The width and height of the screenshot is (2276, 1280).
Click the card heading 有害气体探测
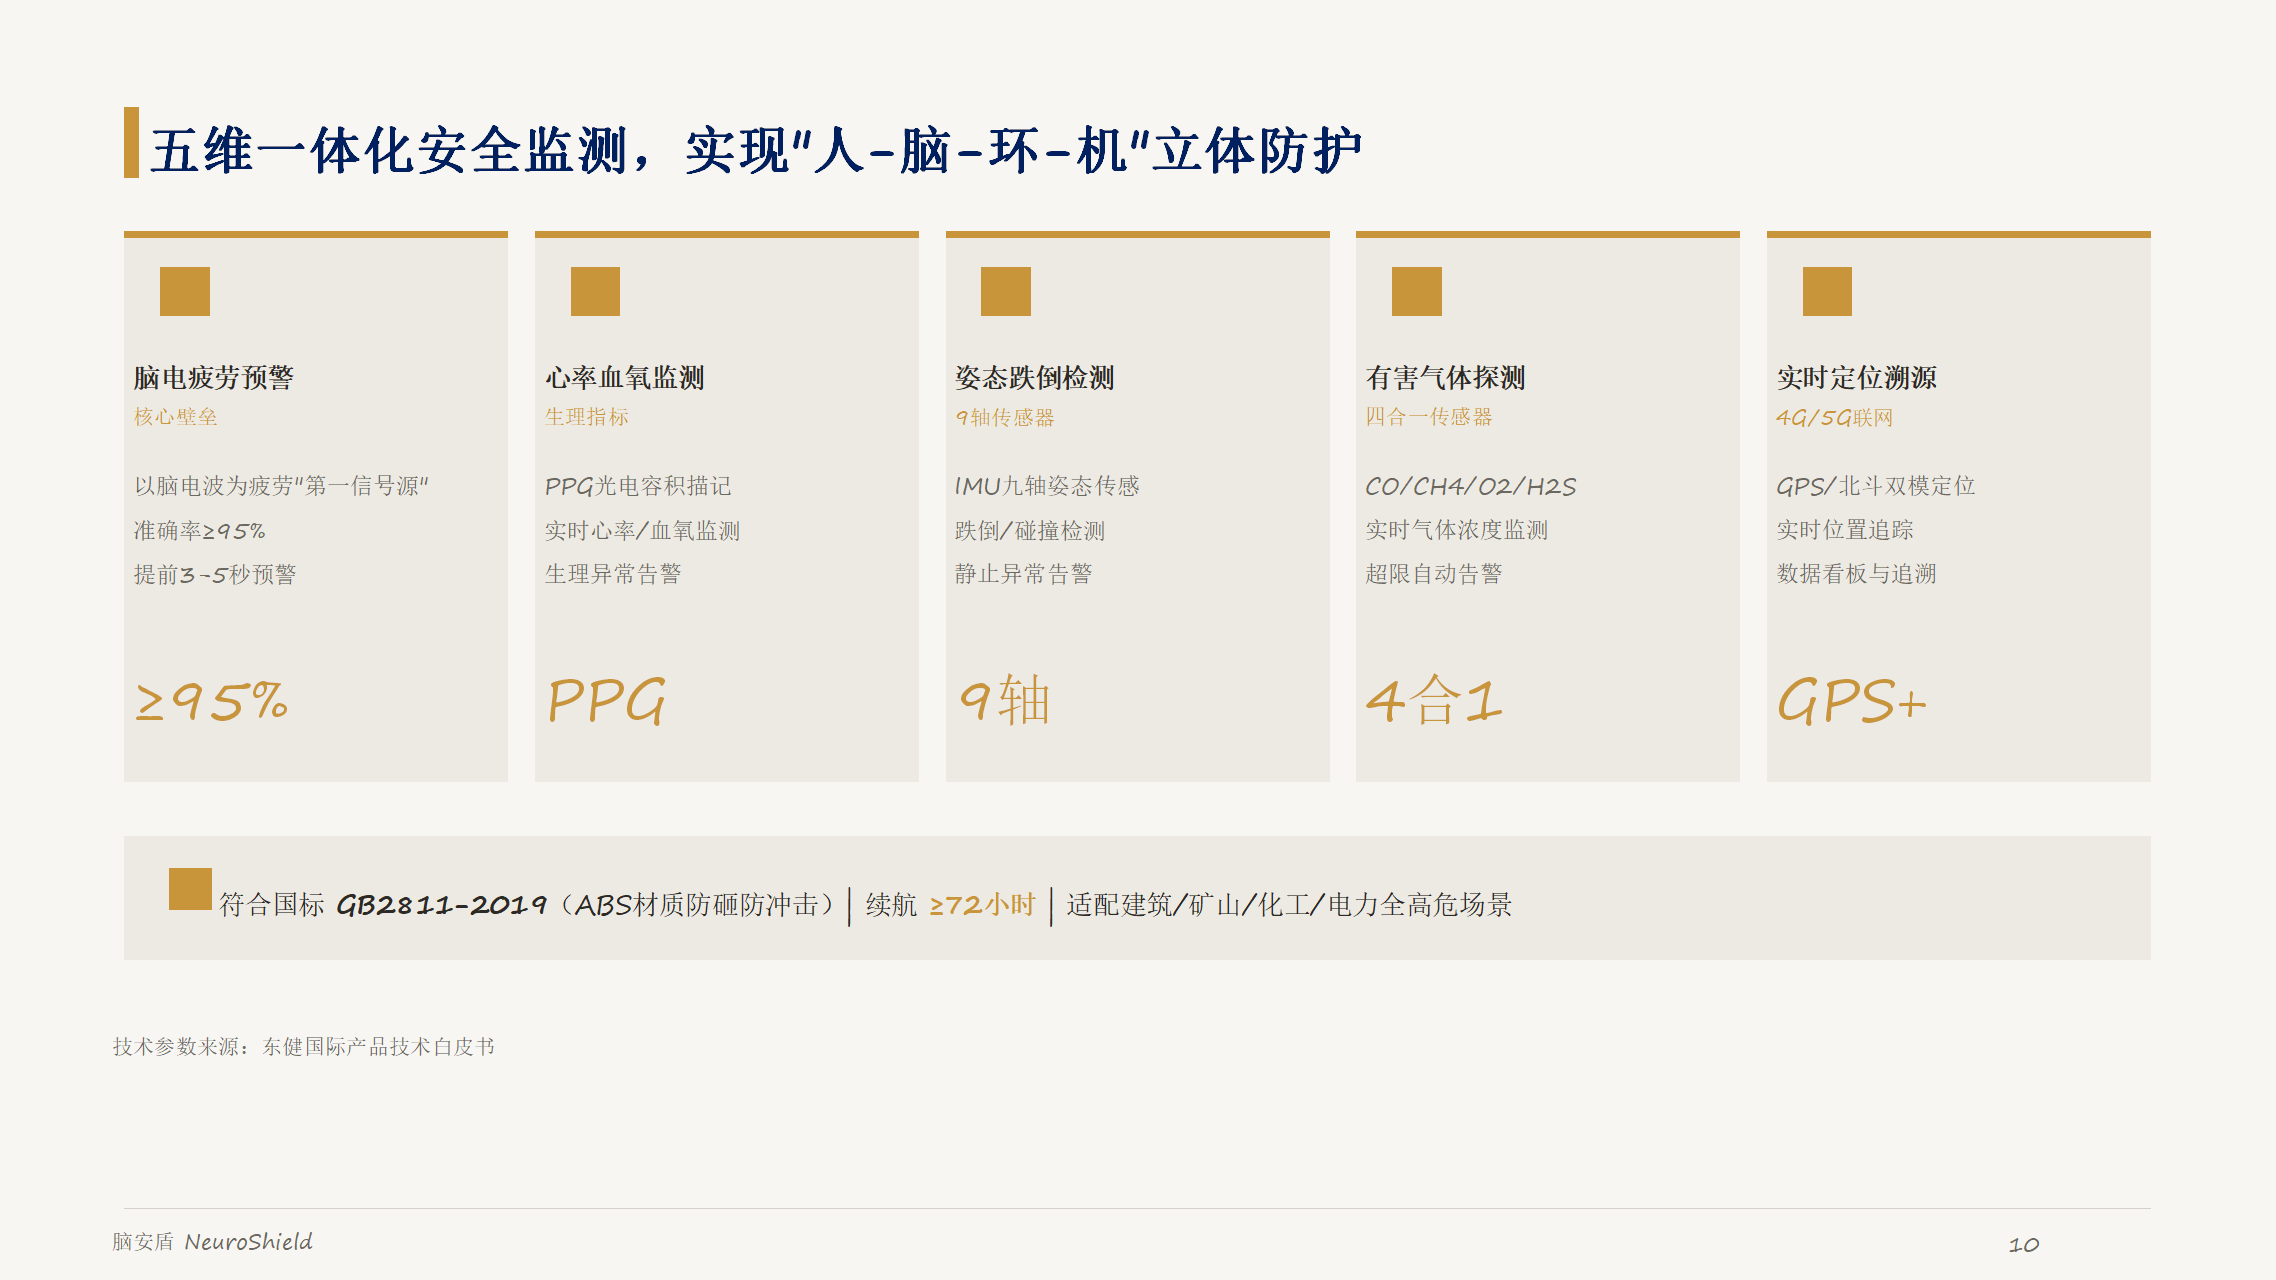pos(1446,377)
